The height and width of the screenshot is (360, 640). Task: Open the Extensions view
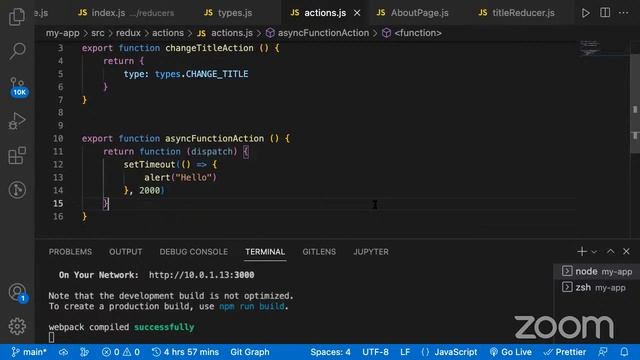[x=17, y=156]
